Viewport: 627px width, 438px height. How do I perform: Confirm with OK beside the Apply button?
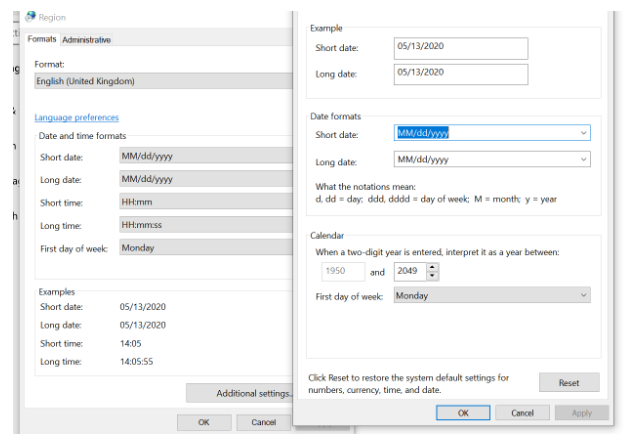(464, 412)
